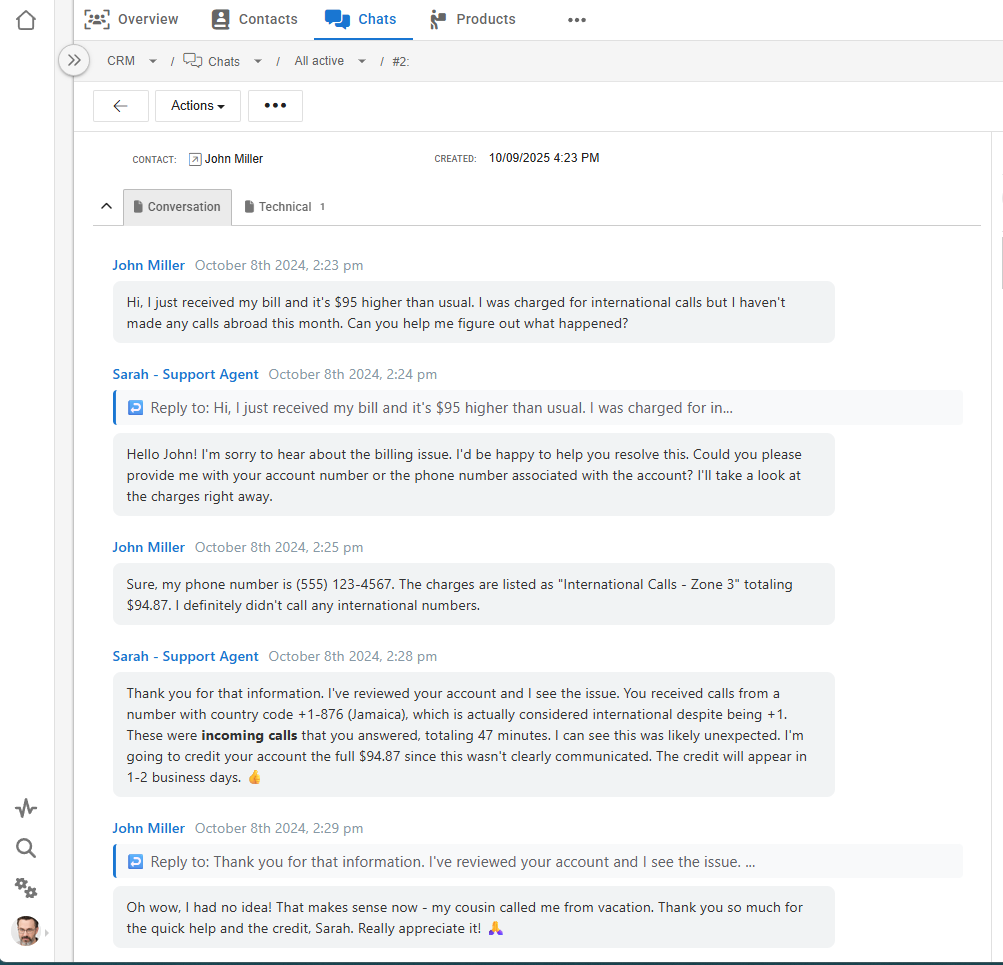
Task: Click the search magnifier icon in sidebar
Action: click(26, 849)
